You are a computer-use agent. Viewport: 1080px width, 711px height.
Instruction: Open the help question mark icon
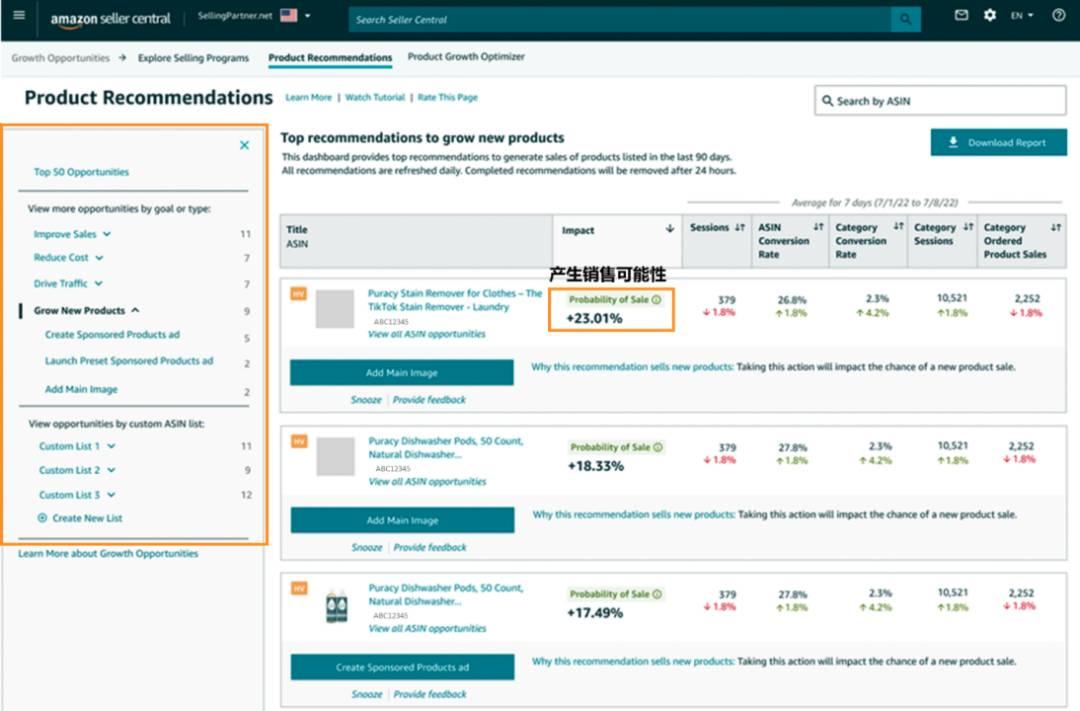1059,15
